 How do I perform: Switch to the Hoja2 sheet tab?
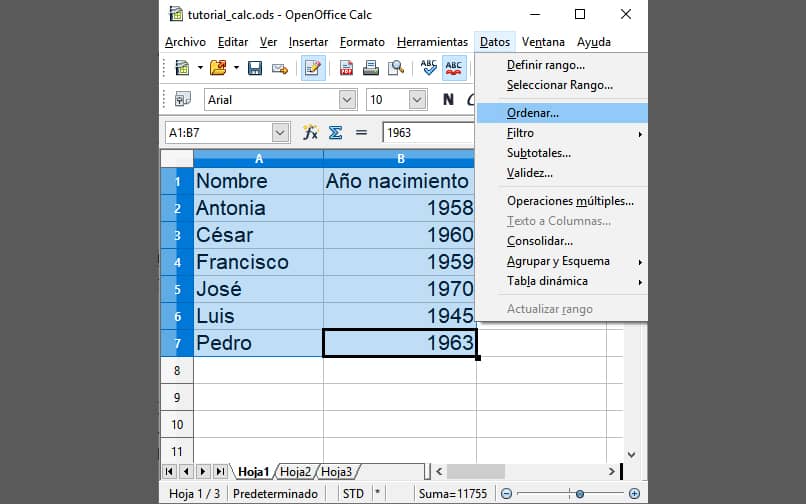click(296, 472)
